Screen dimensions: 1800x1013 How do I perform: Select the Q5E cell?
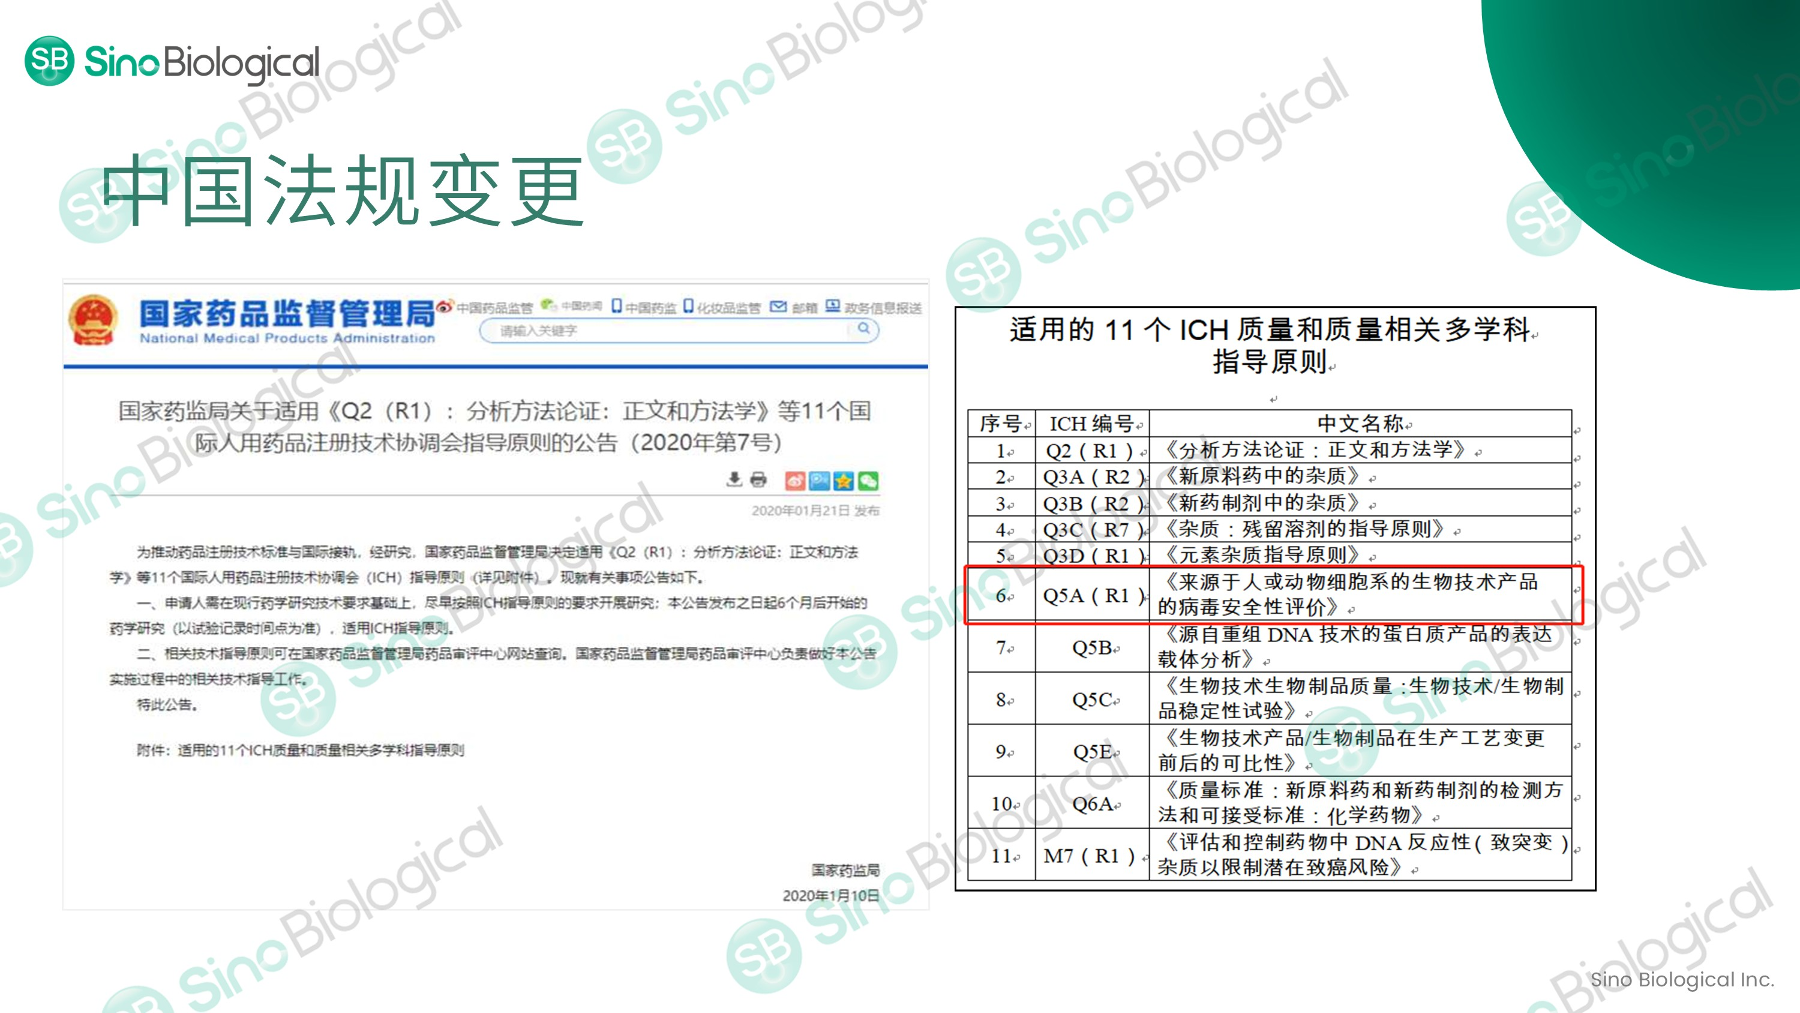tap(1092, 751)
